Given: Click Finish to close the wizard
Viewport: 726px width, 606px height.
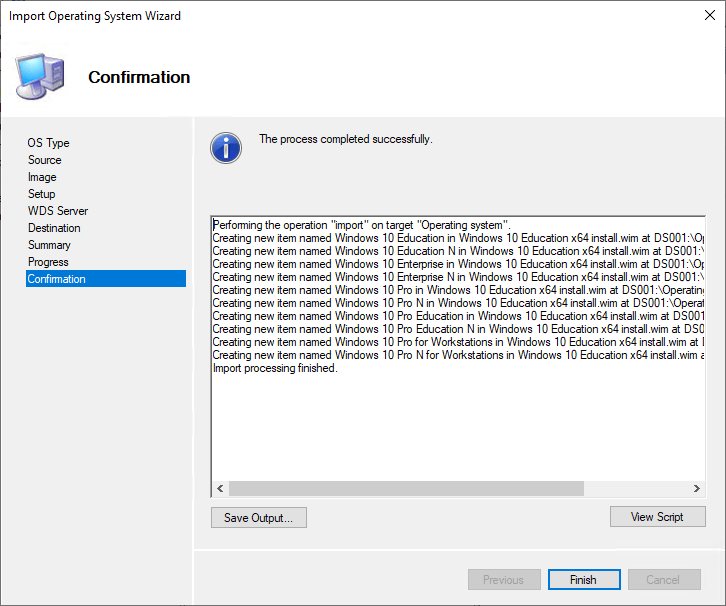Looking at the screenshot, I should click(x=583, y=580).
